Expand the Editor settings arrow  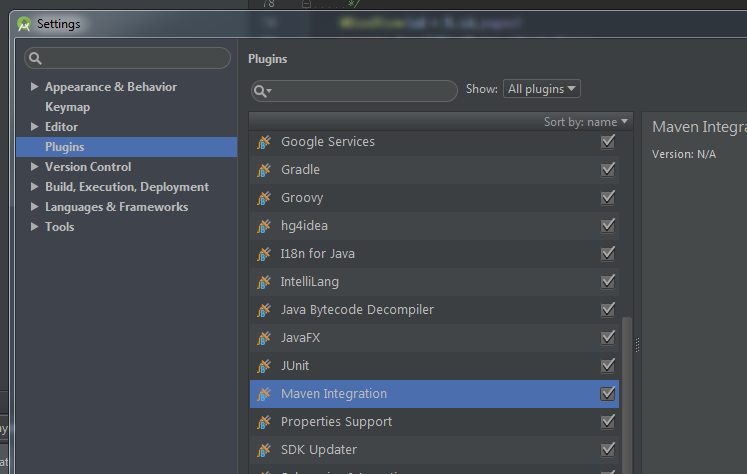click(34, 127)
